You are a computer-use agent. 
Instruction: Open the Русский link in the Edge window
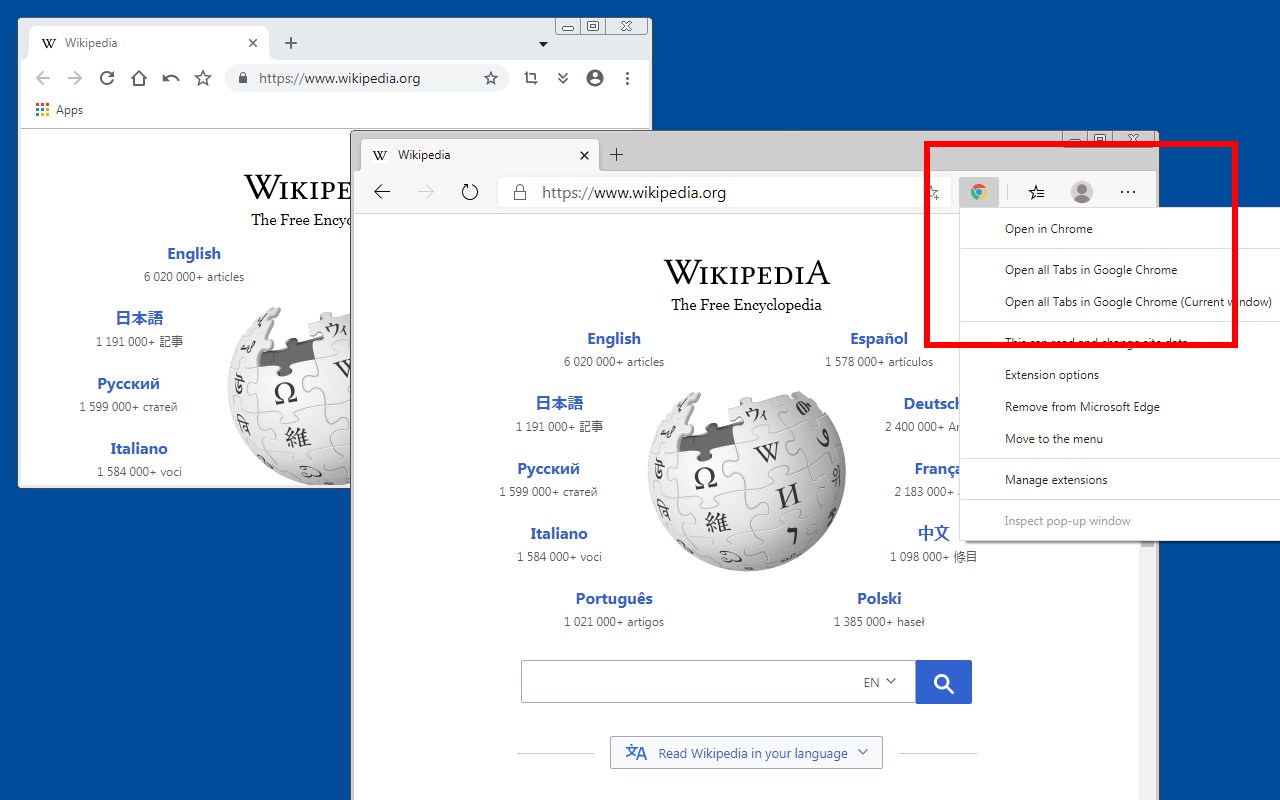[548, 469]
